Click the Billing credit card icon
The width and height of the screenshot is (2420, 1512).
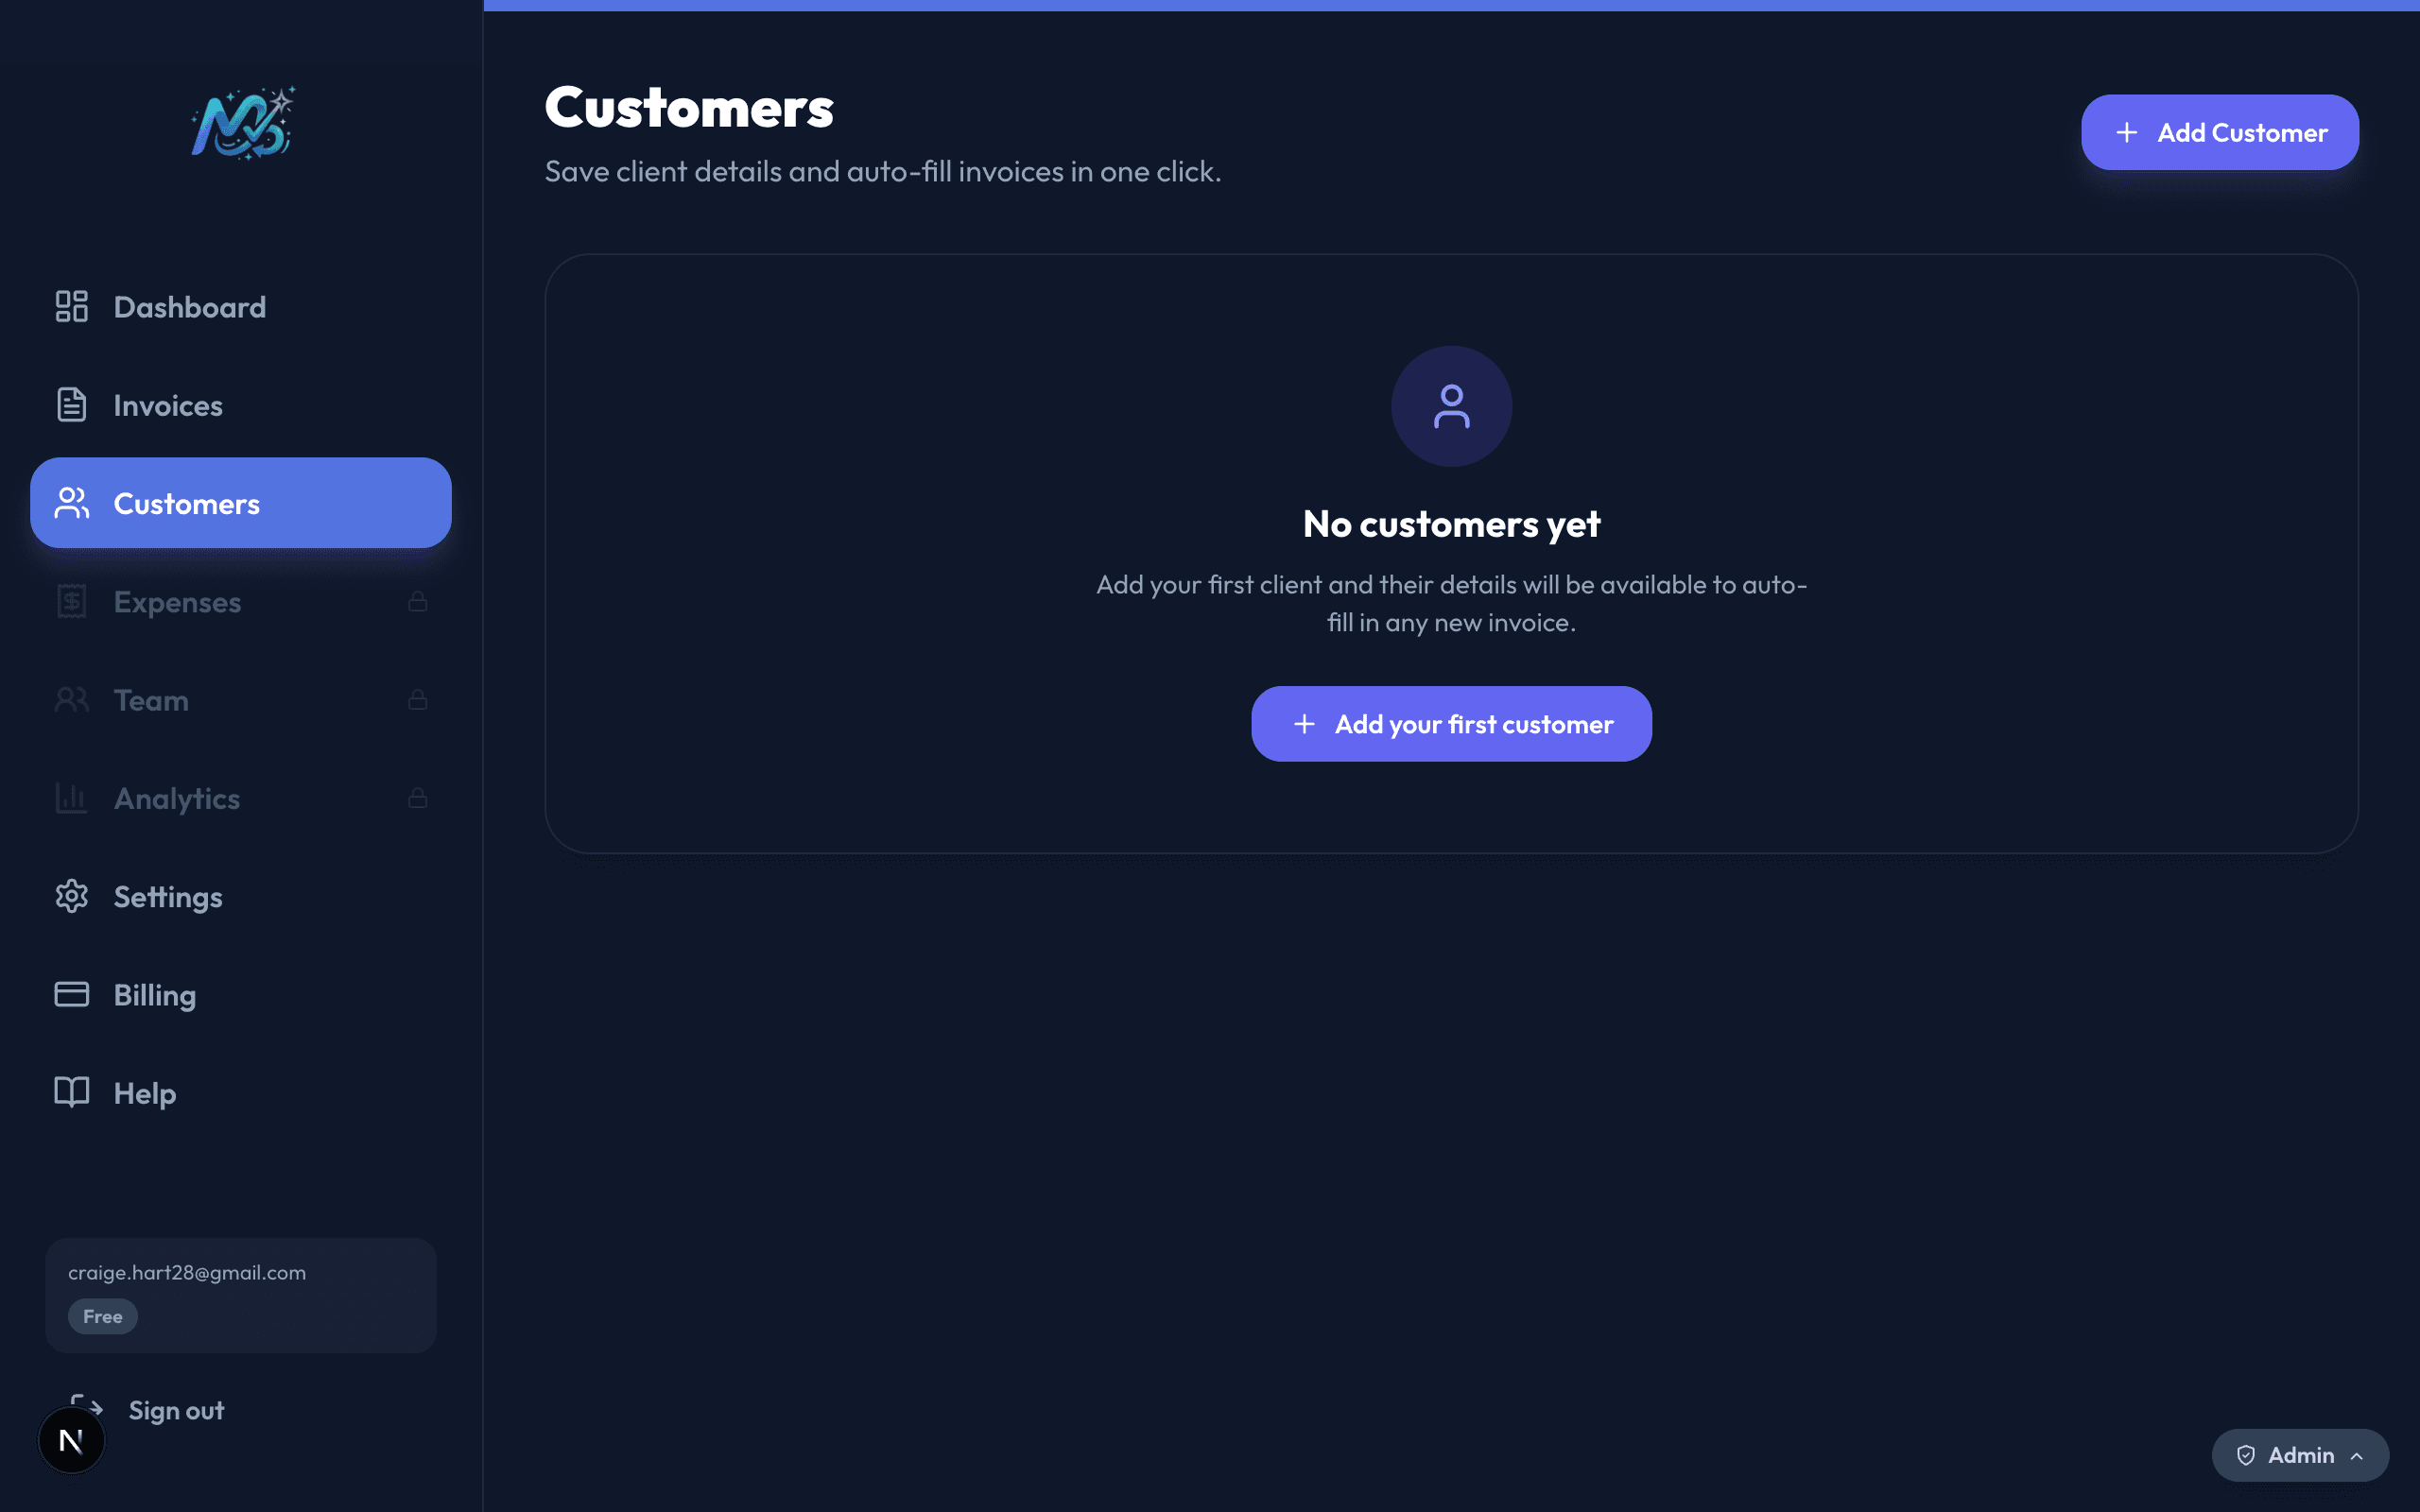[71, 994]
